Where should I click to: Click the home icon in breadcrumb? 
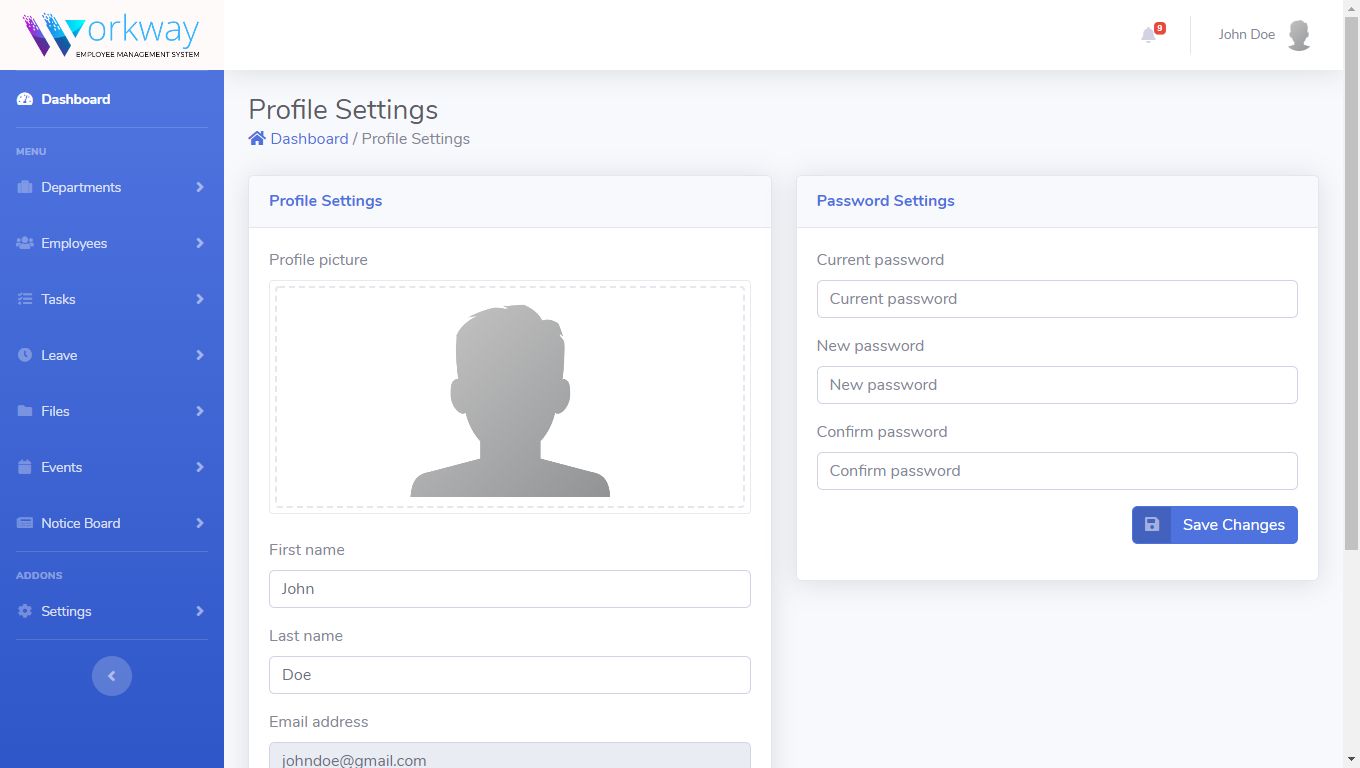257,138
